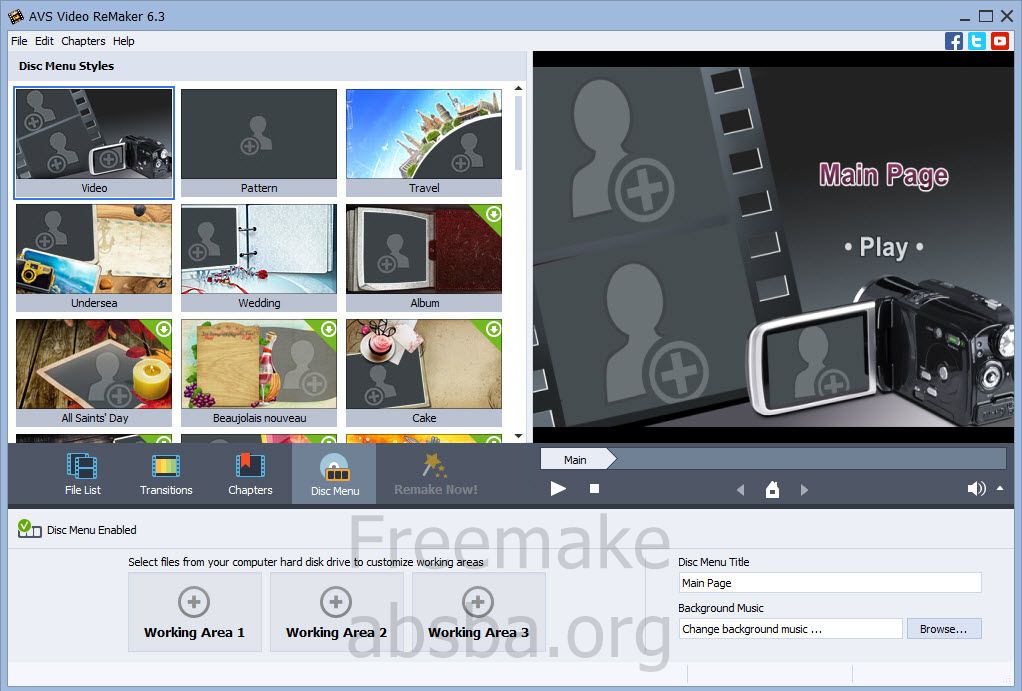Image resolution: width=1022 pixels, height=691 pixels.
Task: Click the styles list scrollbar thumb
Action: pos(519,133)
